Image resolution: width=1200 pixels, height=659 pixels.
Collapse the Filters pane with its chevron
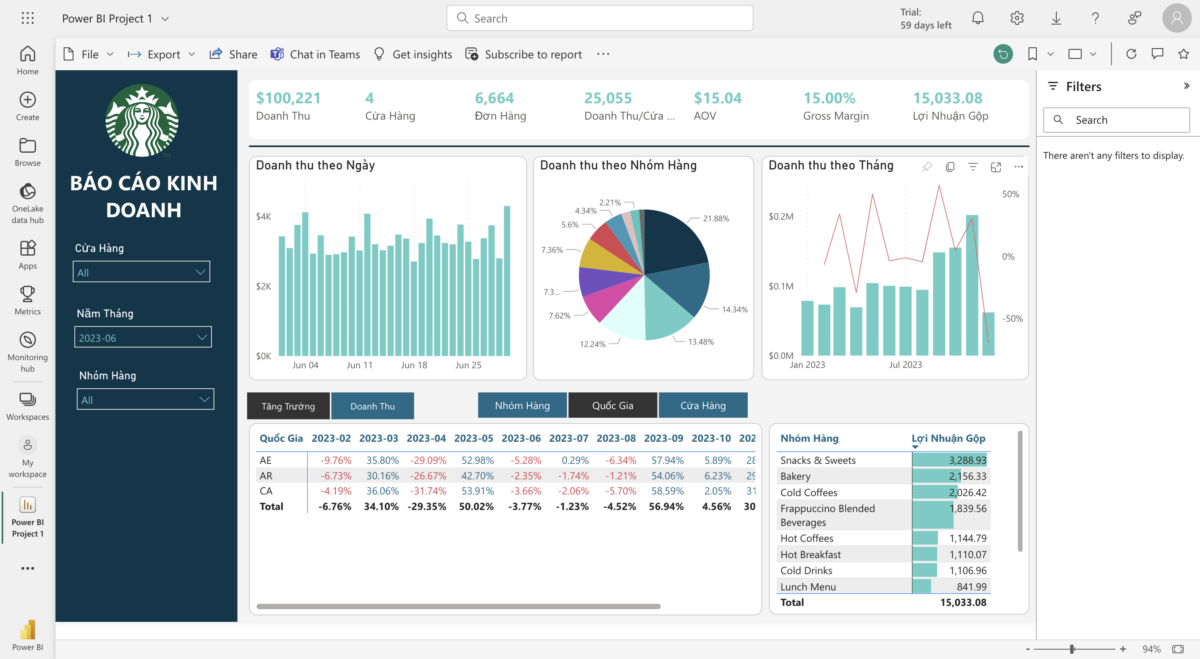point(1186,86)
